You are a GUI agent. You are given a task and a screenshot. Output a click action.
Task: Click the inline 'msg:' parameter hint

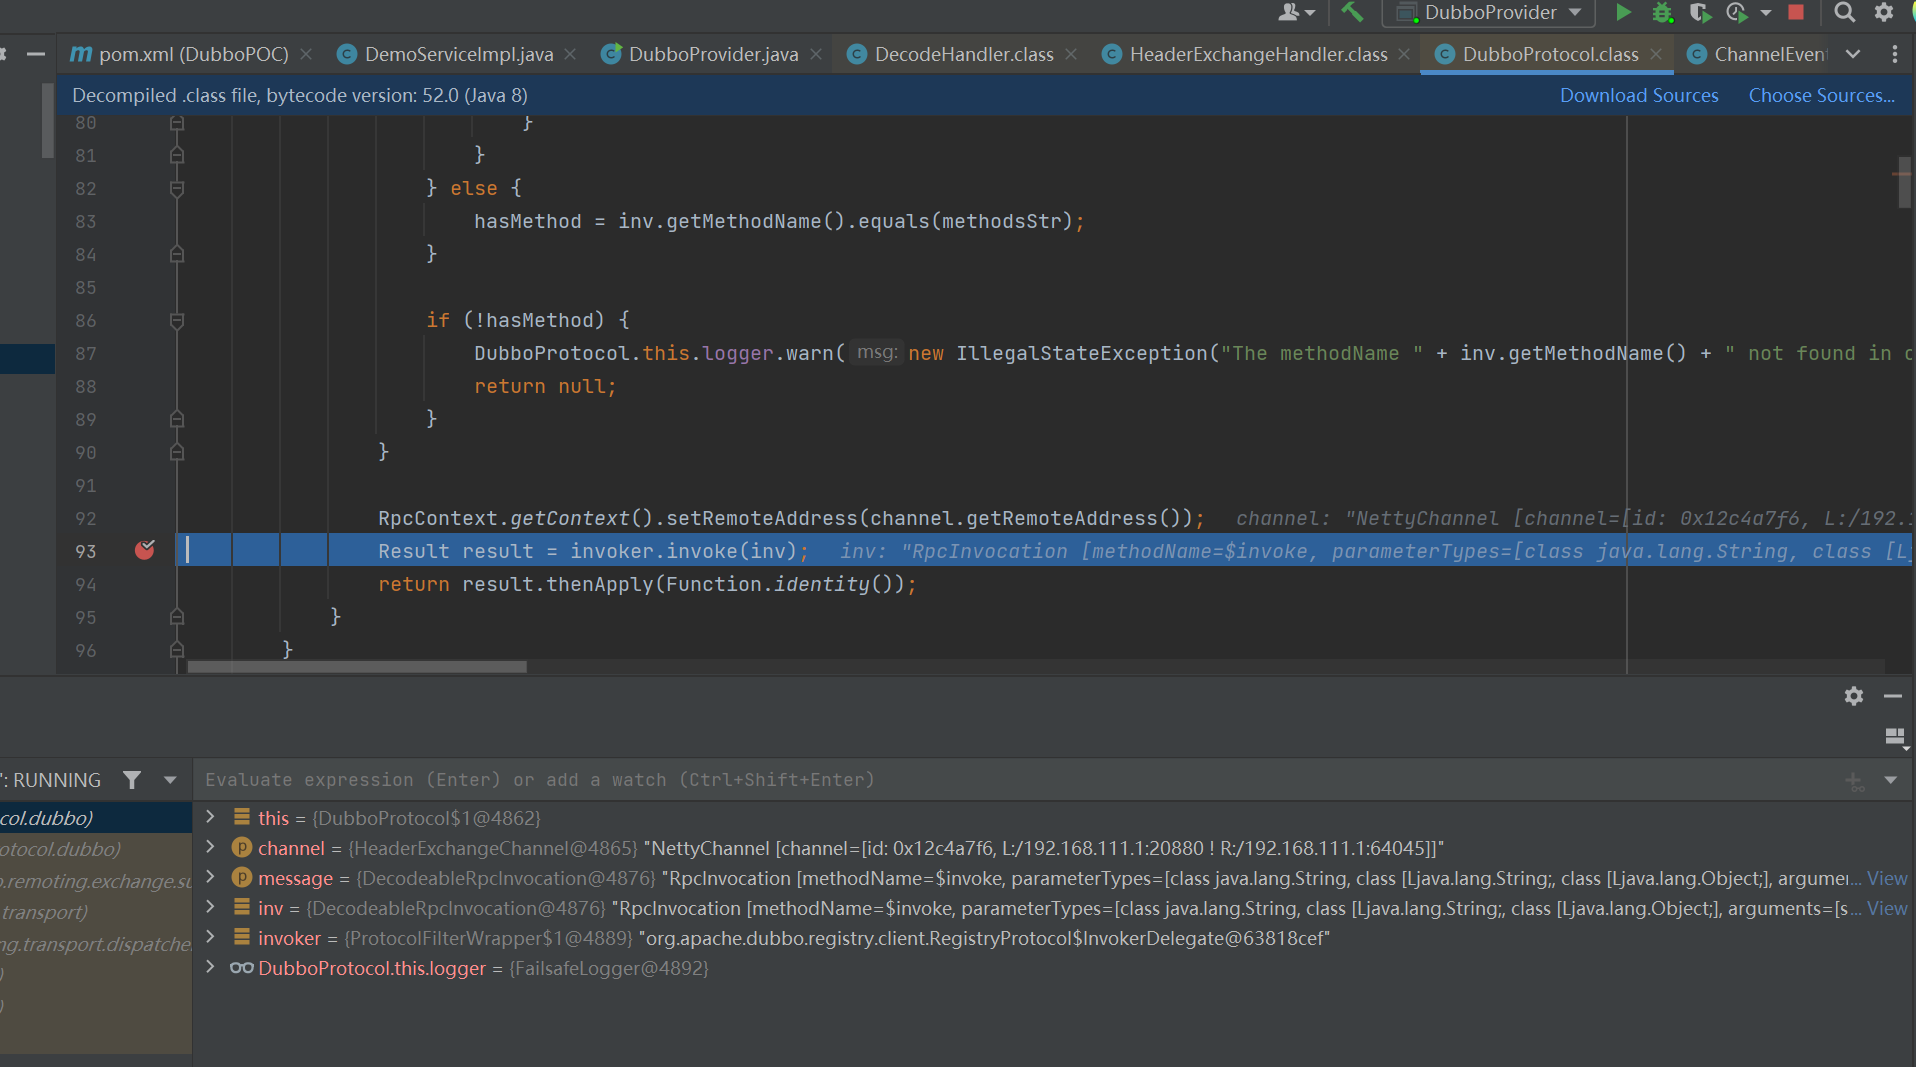tap(876, 352)
